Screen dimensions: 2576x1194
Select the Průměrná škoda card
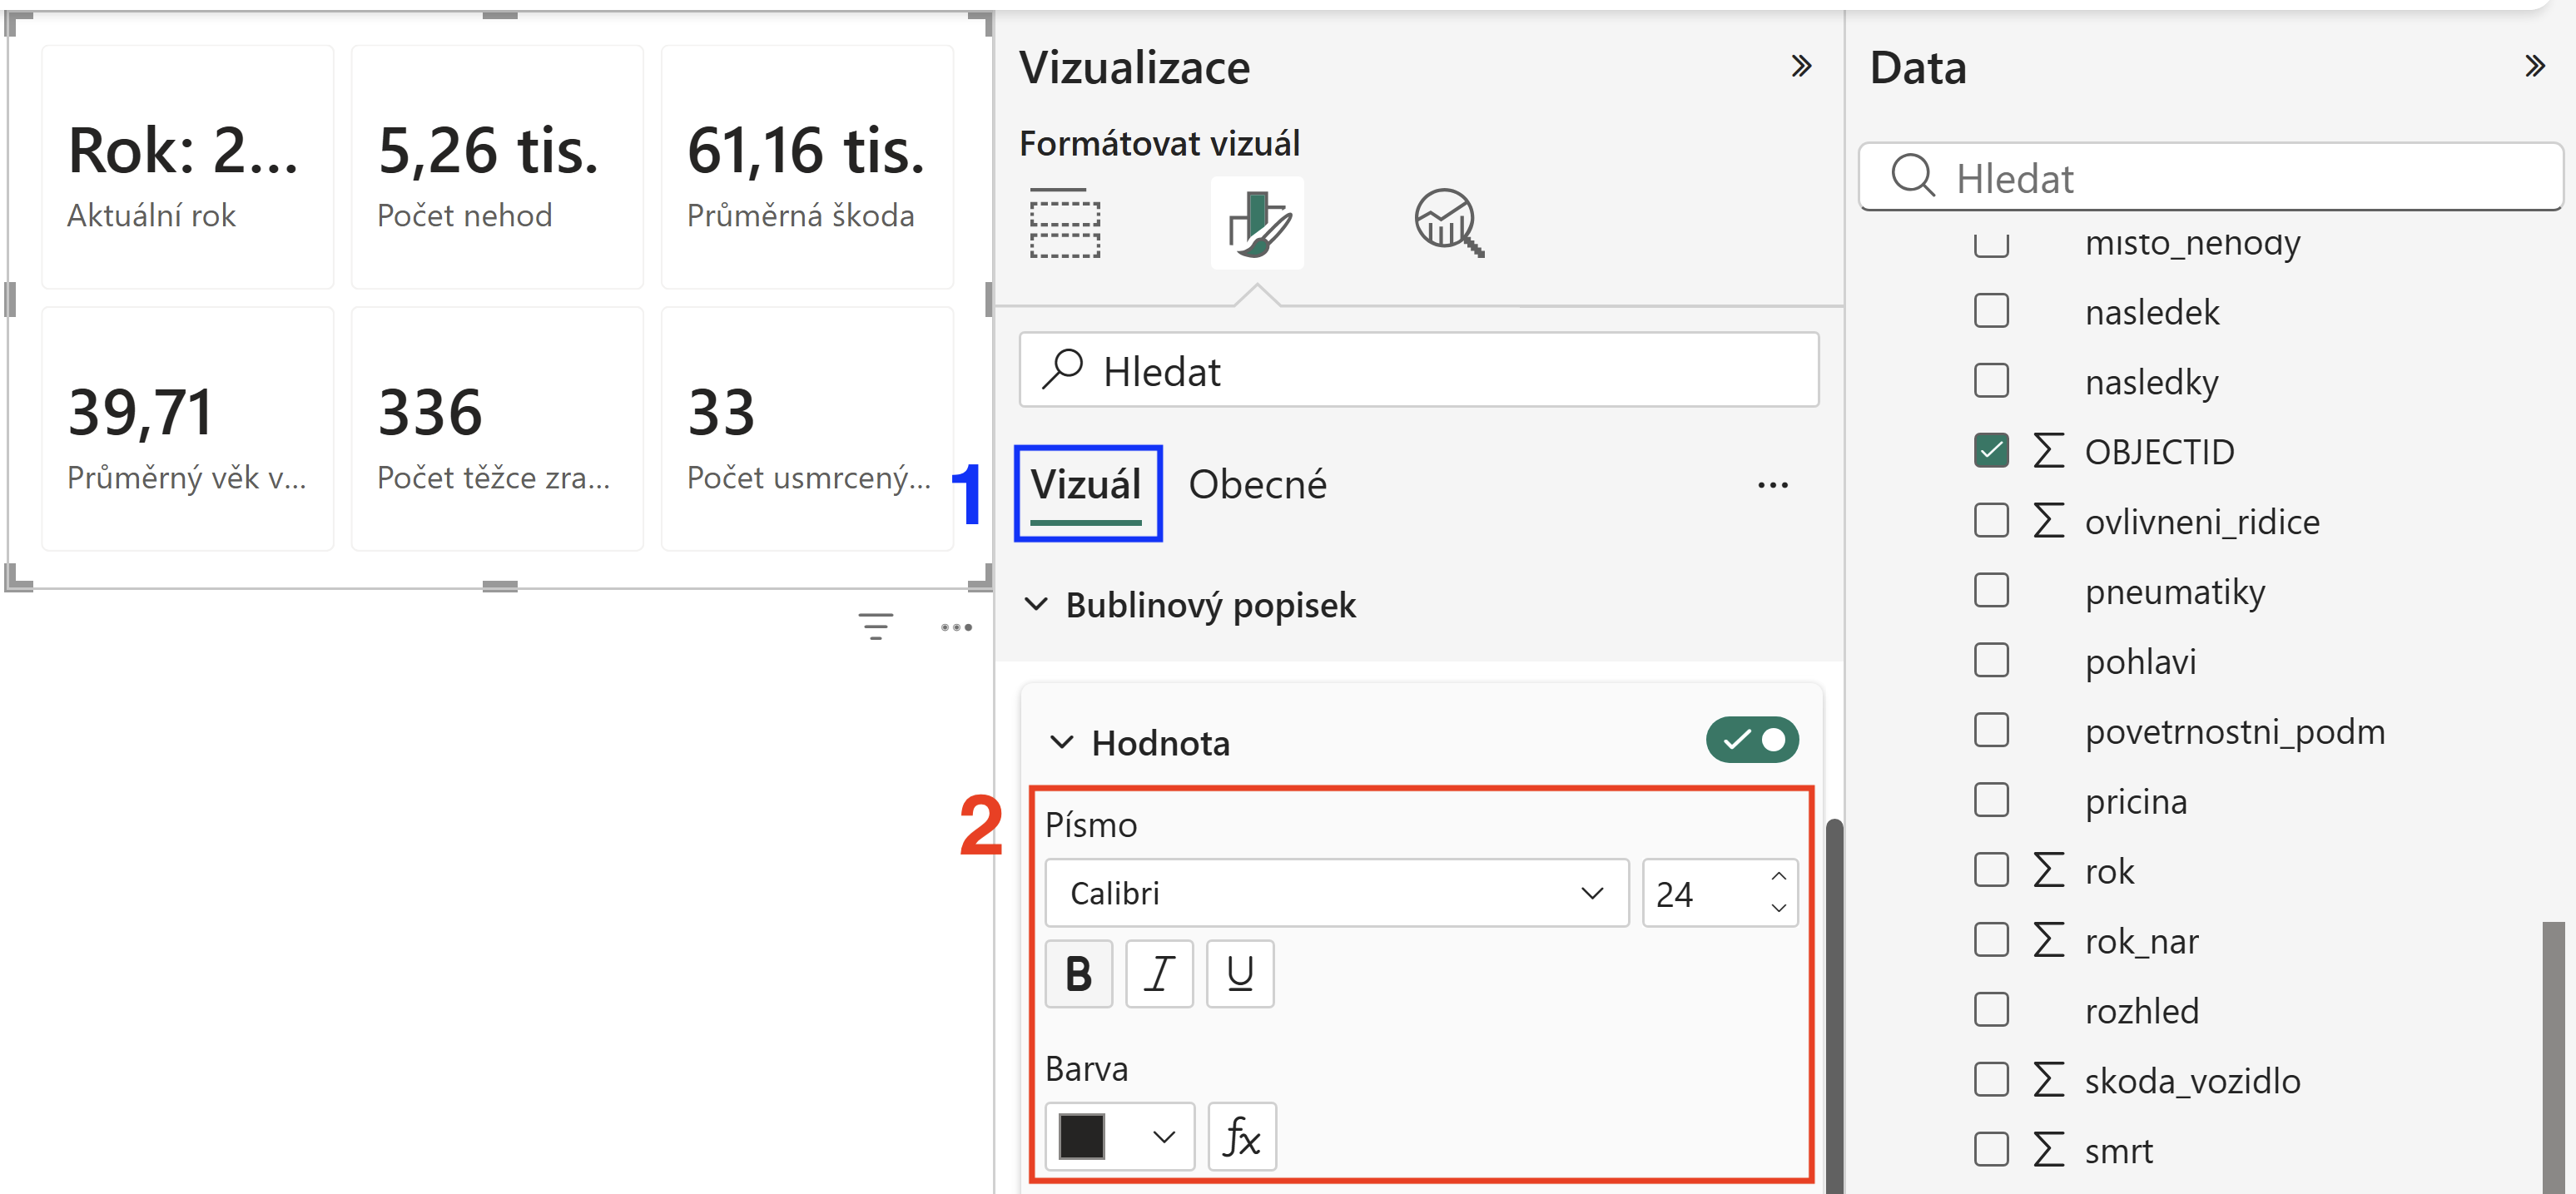pyautogui.click(x=807, y=167)
